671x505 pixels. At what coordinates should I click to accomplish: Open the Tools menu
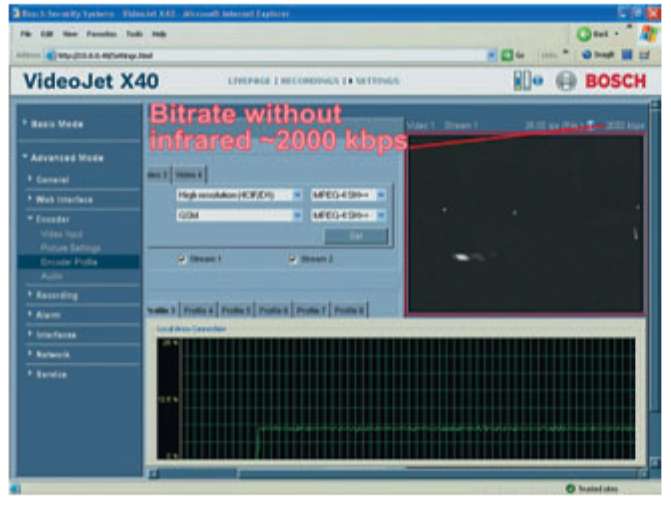click(134, 34)
